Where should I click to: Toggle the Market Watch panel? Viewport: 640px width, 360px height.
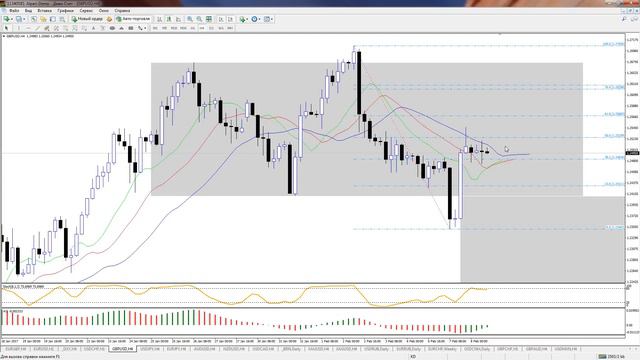[33, 19]
